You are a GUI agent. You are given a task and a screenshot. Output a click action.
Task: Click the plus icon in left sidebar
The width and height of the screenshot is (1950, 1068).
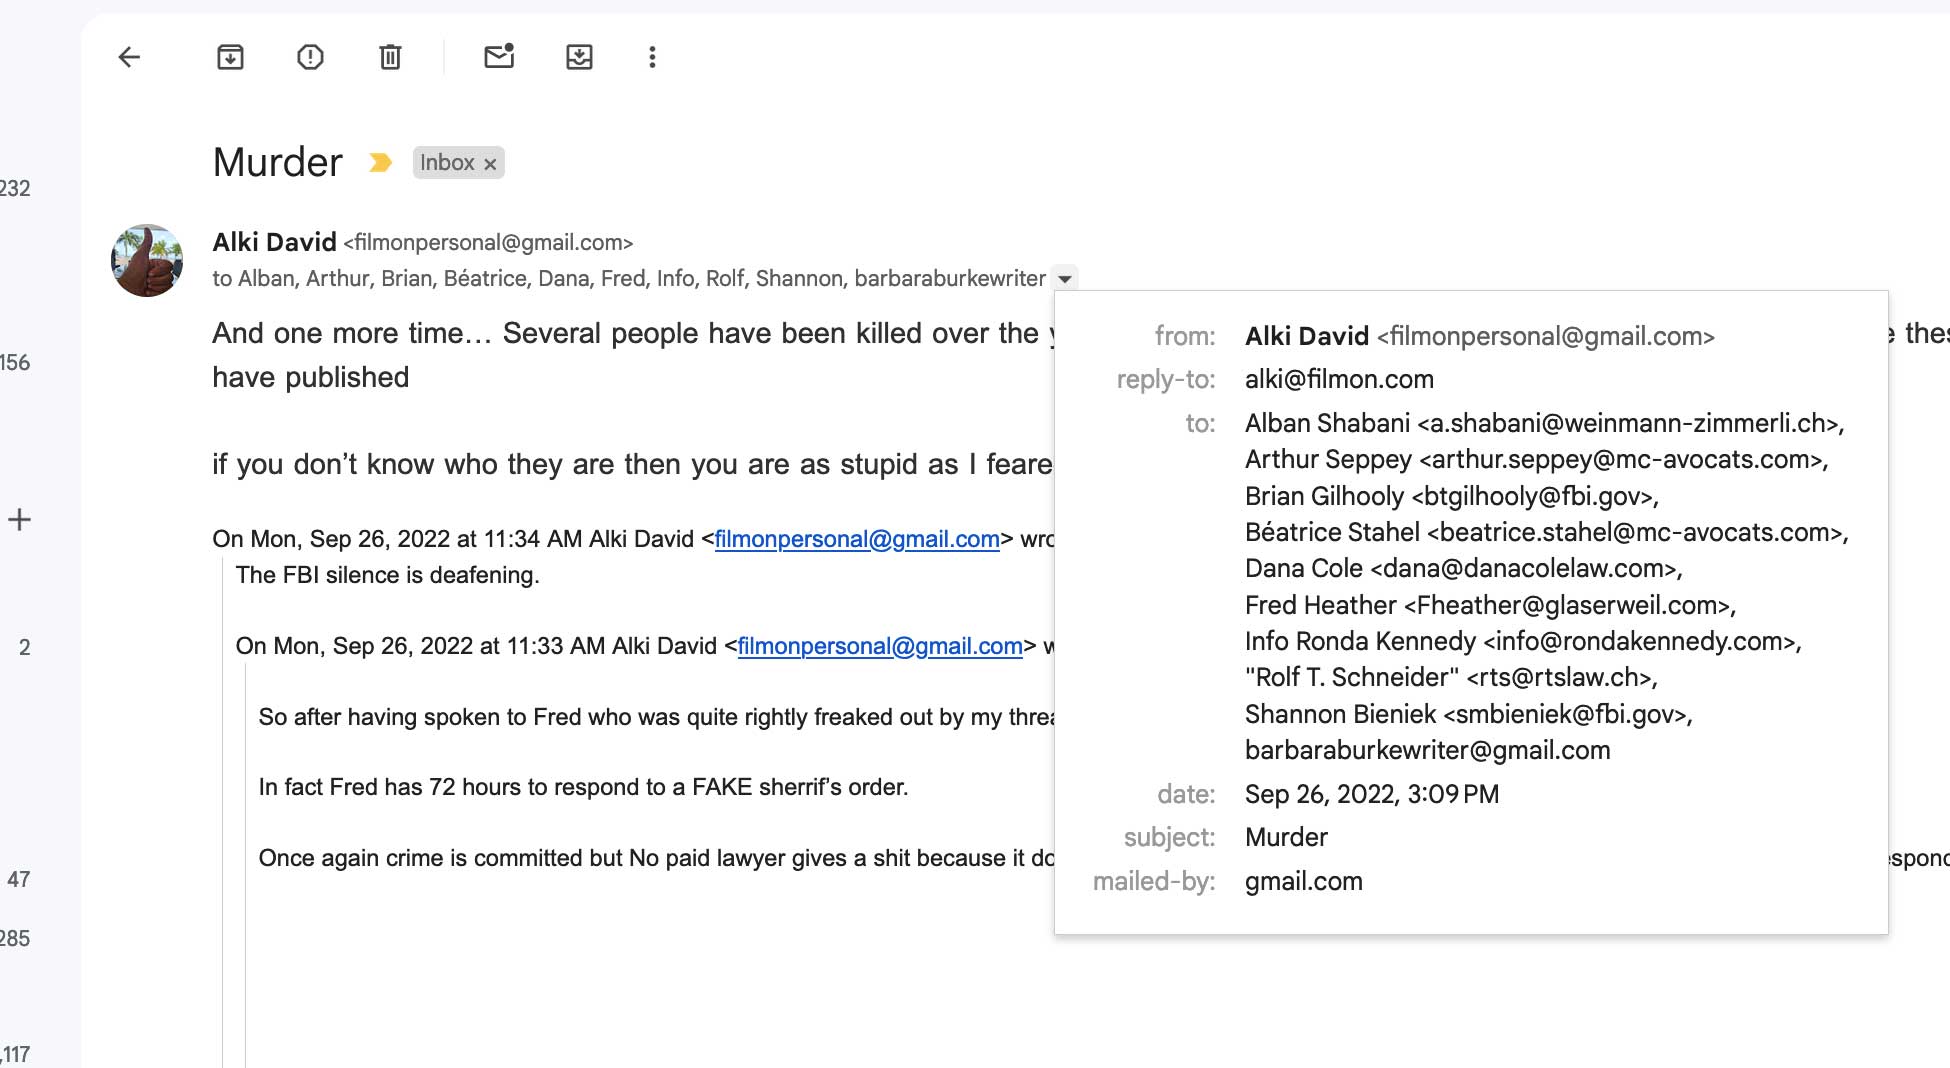click(19, 519)
